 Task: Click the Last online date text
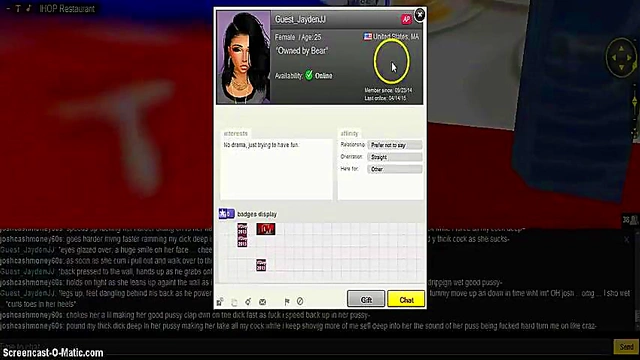[x=385, y=98]
